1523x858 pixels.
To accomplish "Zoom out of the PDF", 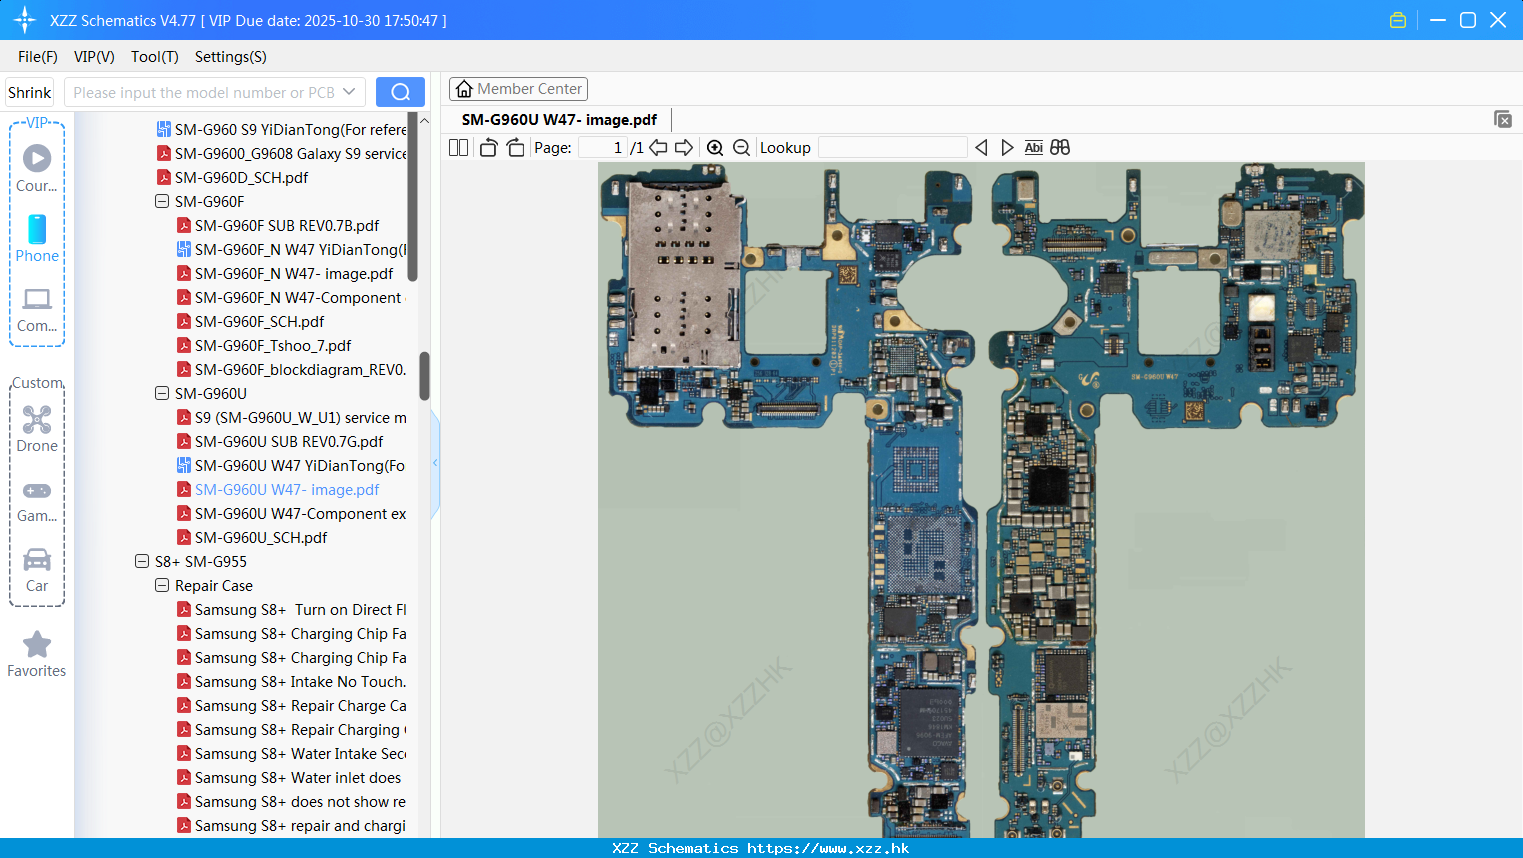I will click(741, 147).
